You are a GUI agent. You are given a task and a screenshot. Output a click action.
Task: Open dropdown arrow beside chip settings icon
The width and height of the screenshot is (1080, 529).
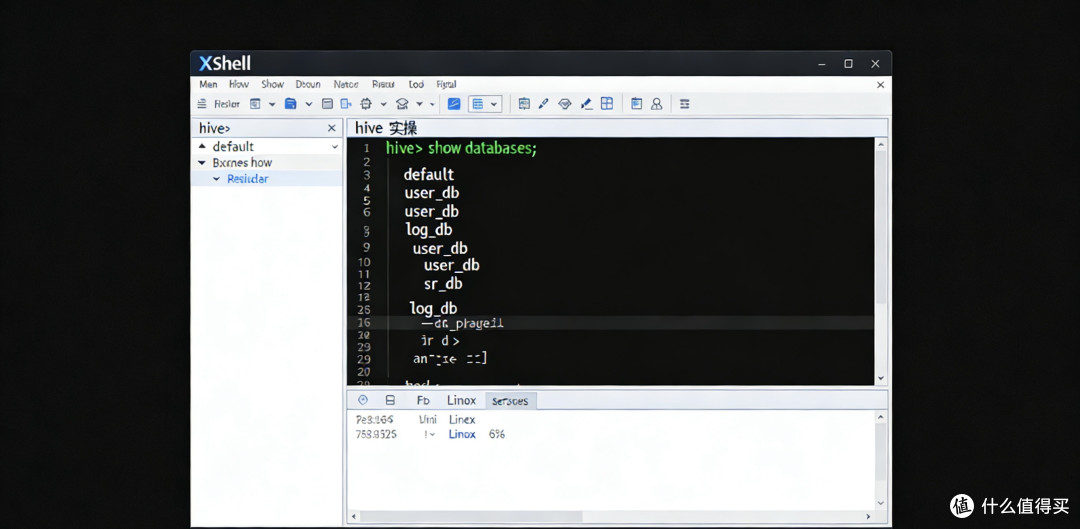(384, 105)
